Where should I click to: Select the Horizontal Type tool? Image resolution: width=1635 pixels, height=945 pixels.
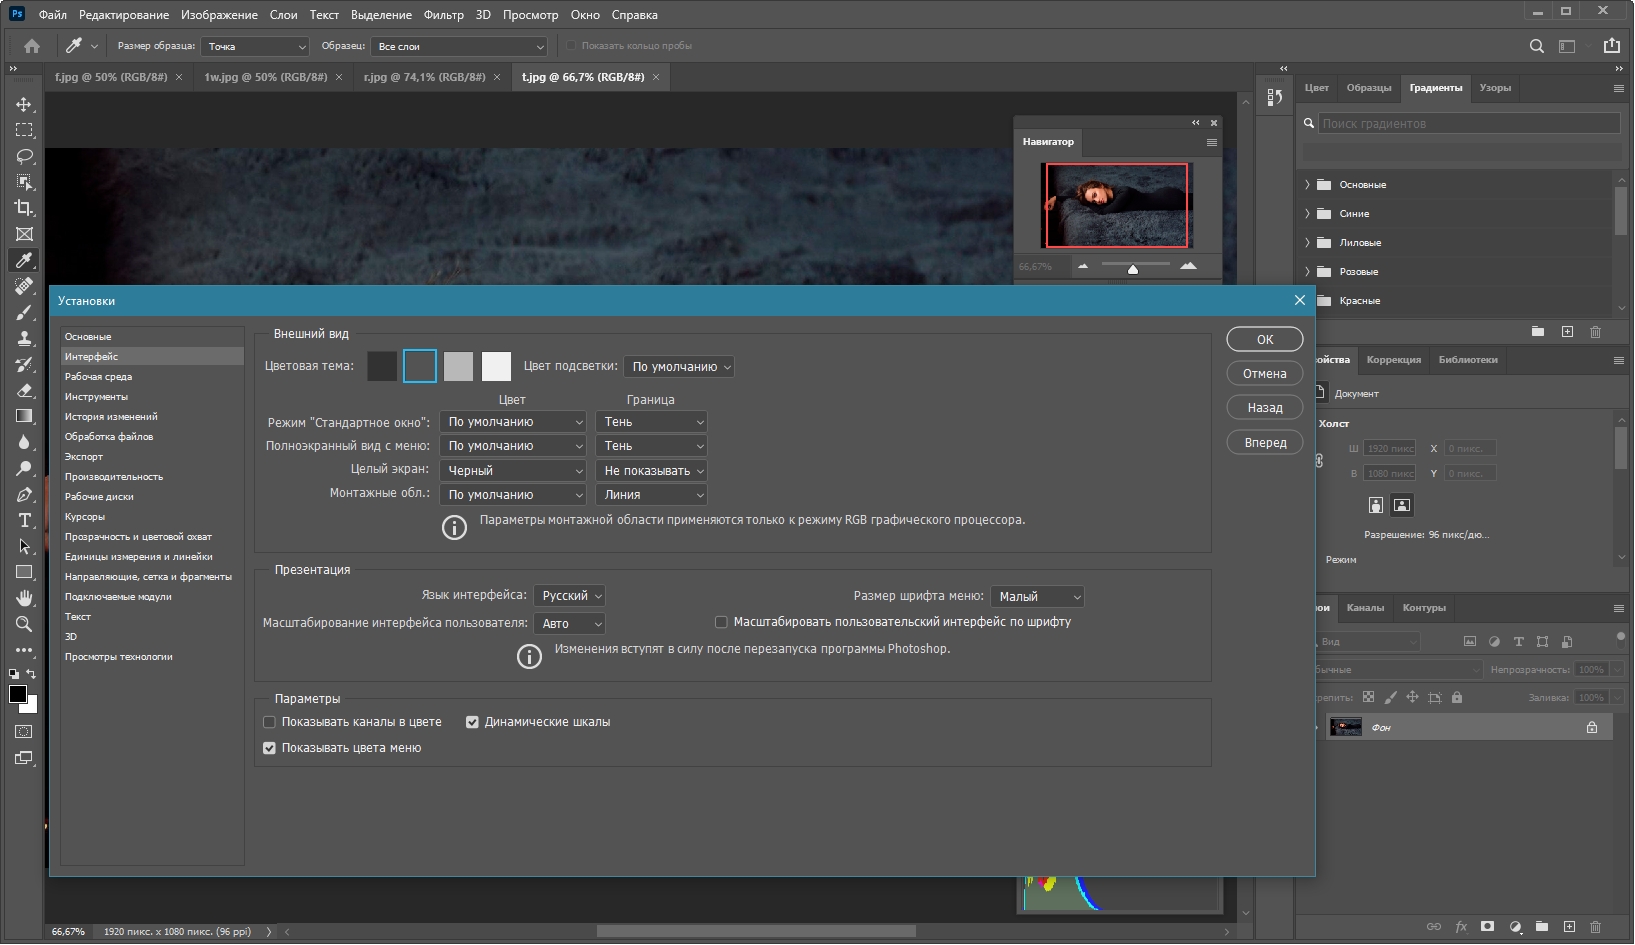pyautogui.click(x=24, y=520)
